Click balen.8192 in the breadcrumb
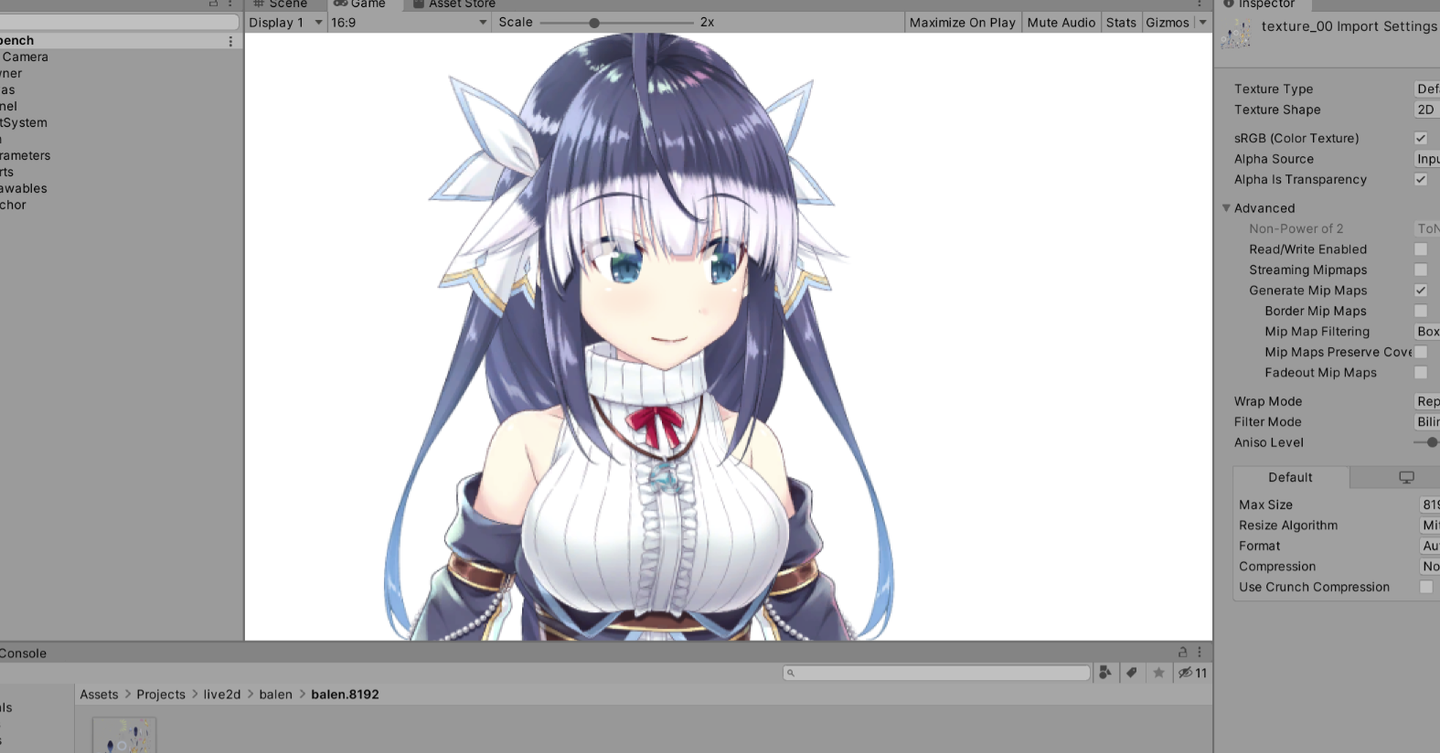This screenshot has height=753, width=1440. coord(345,694)
